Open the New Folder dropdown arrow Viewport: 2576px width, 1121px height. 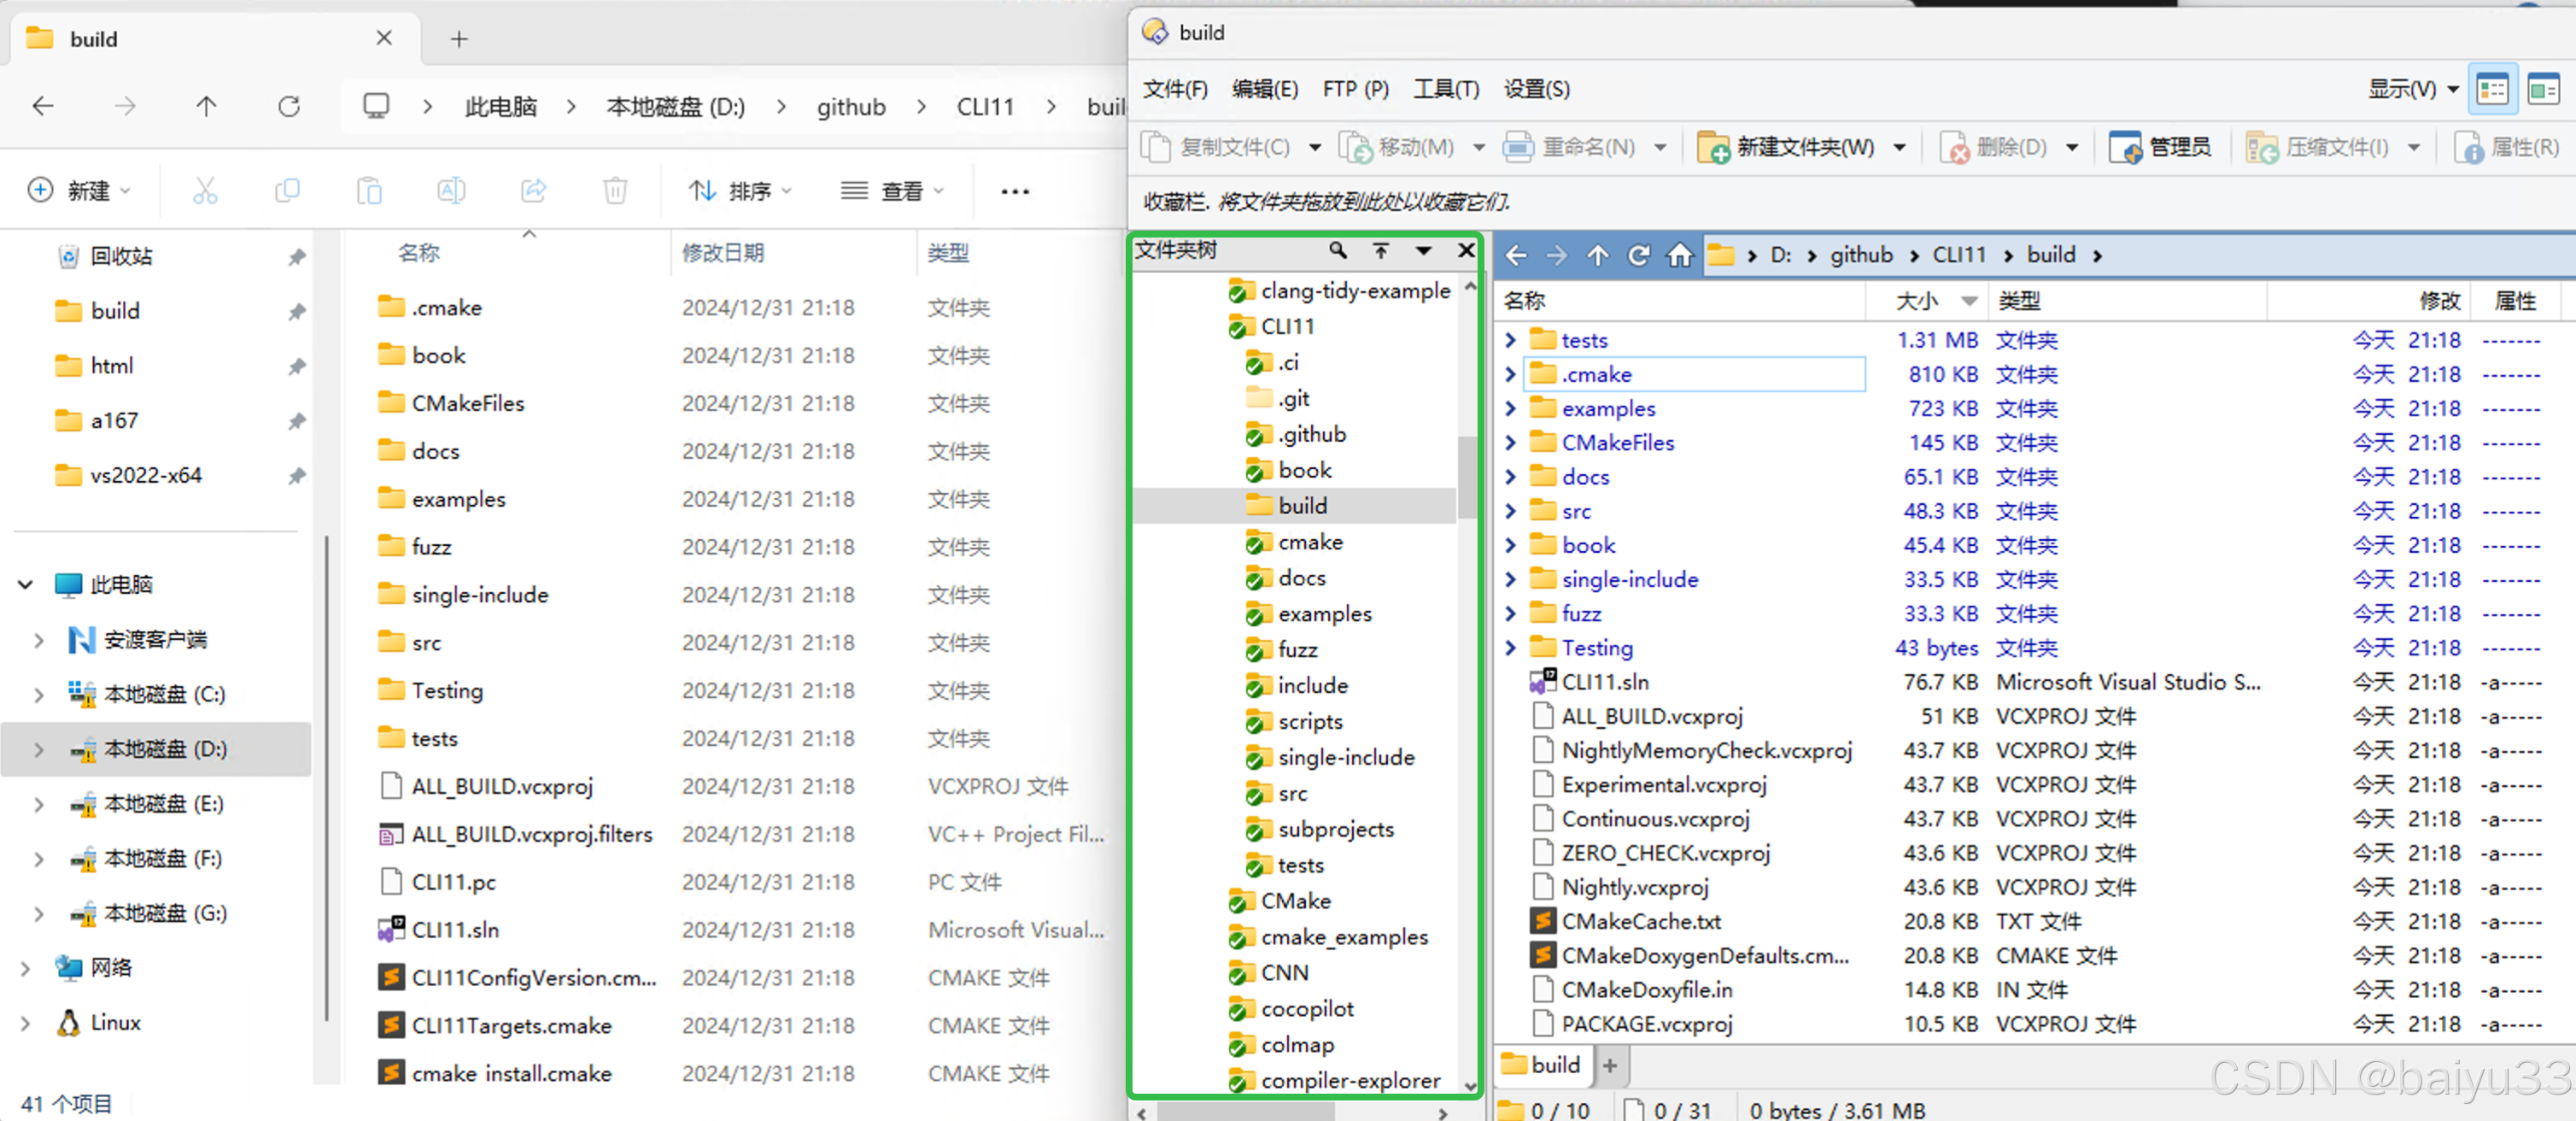click(1899, 148)
